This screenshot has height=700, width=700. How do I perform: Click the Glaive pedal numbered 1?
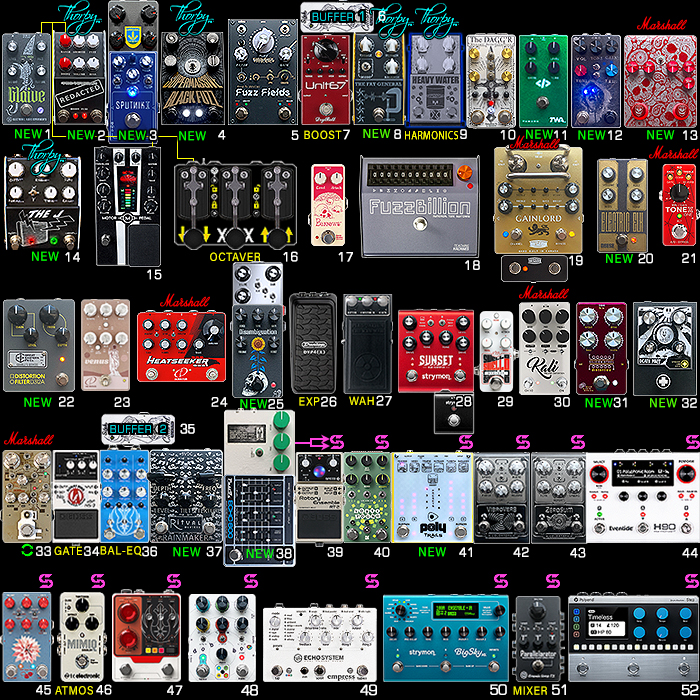27,79
